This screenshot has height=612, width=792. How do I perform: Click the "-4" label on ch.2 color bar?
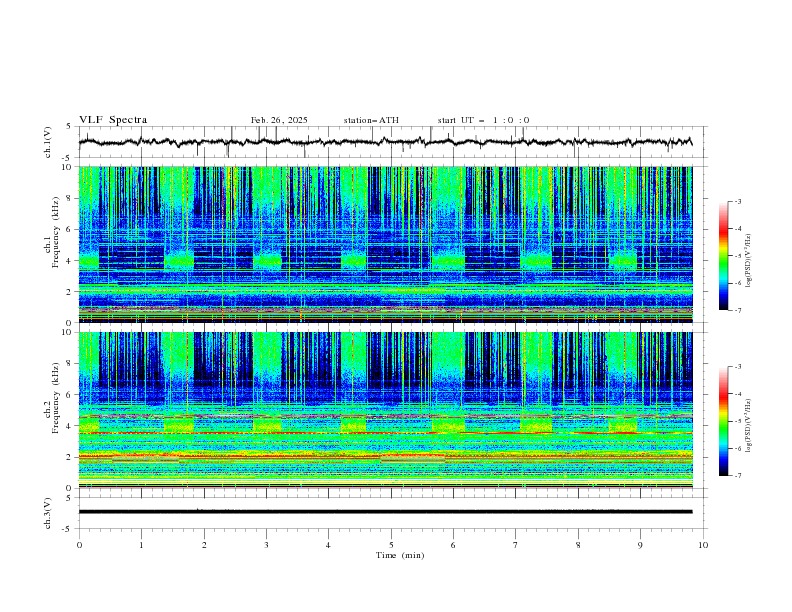coord(738,394)
